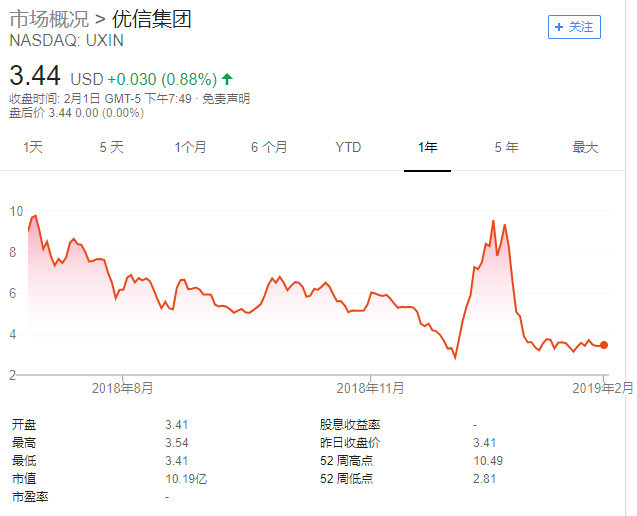Click the 最高 value 3.54
Image resolution: width=637 pixels, height=516 pixels.
click(177, 443)
